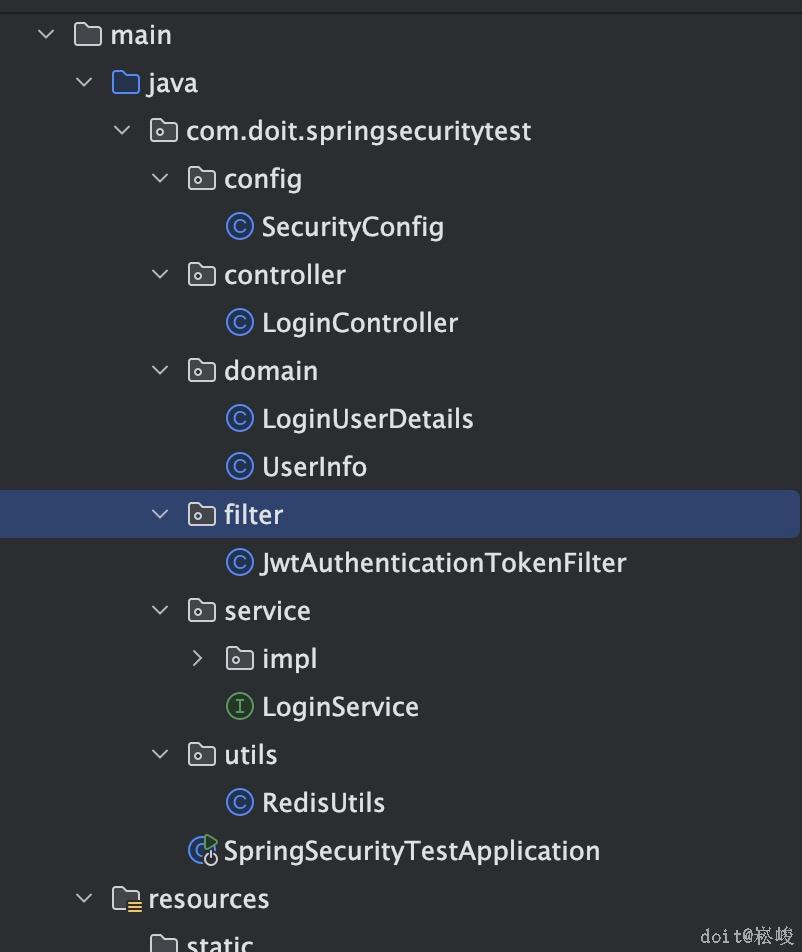Collapse the resources folder chevron
Image resolution: width=802 pixels, height=952 pixels.
[84, 899]
